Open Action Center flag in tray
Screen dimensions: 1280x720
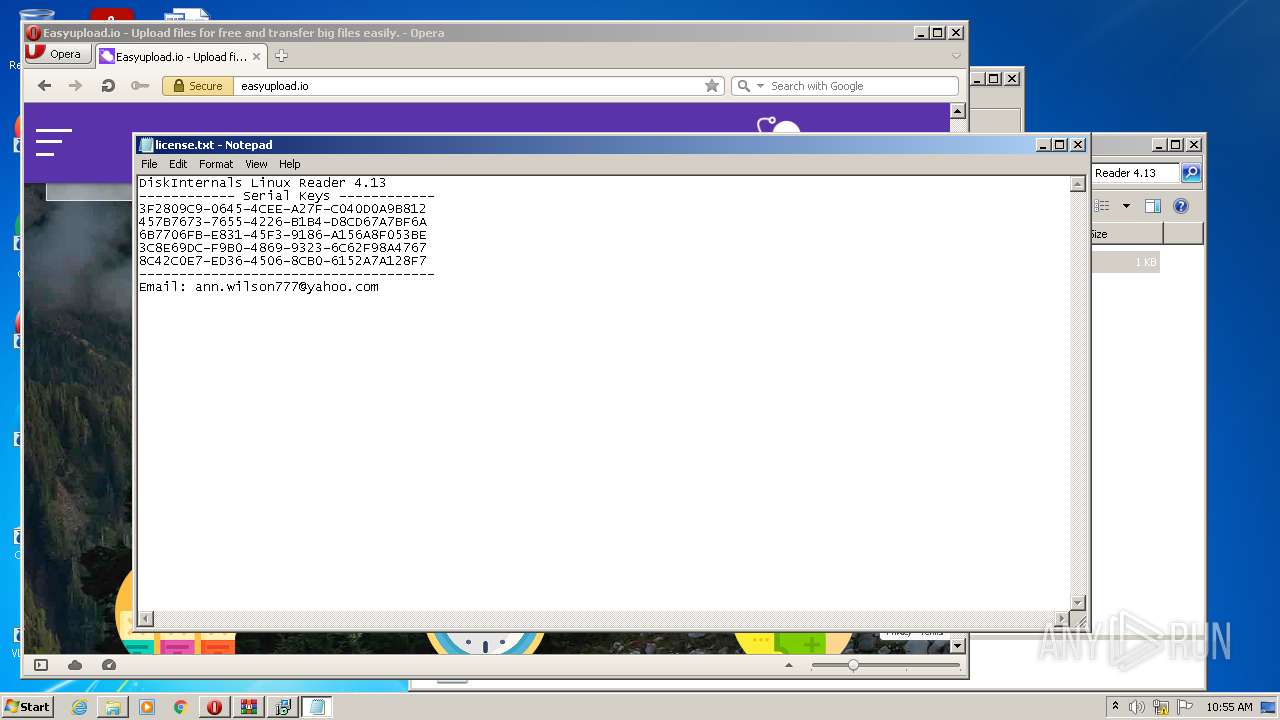coord(1185,707)
